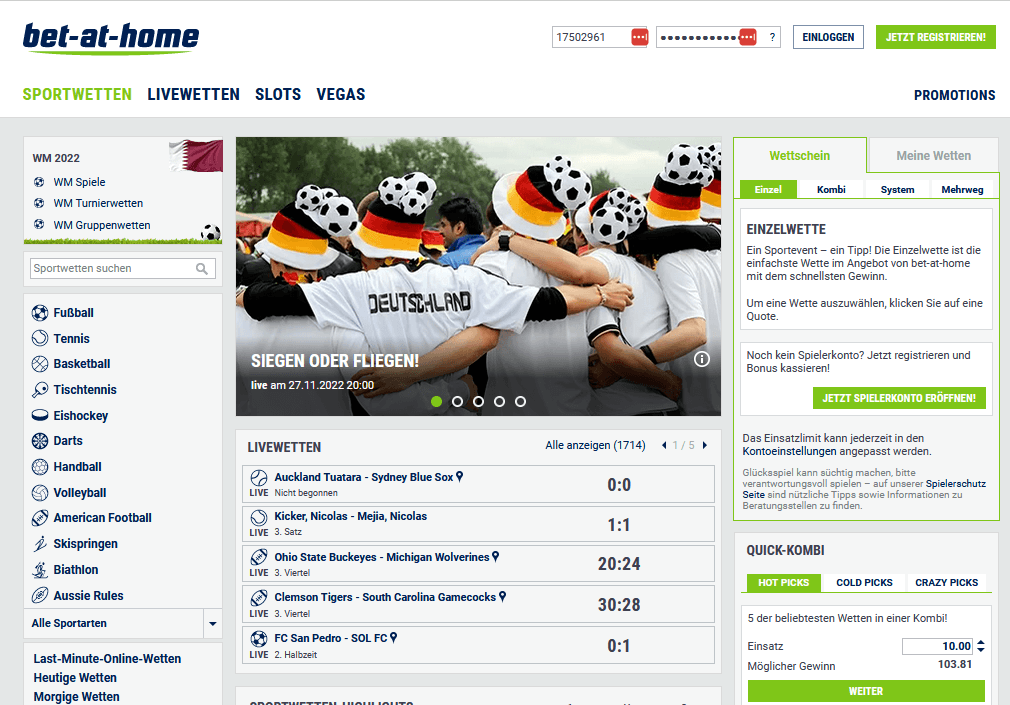Expand the Alle Sportarten dropdown

pyautogui.click(x=212, y=624)
